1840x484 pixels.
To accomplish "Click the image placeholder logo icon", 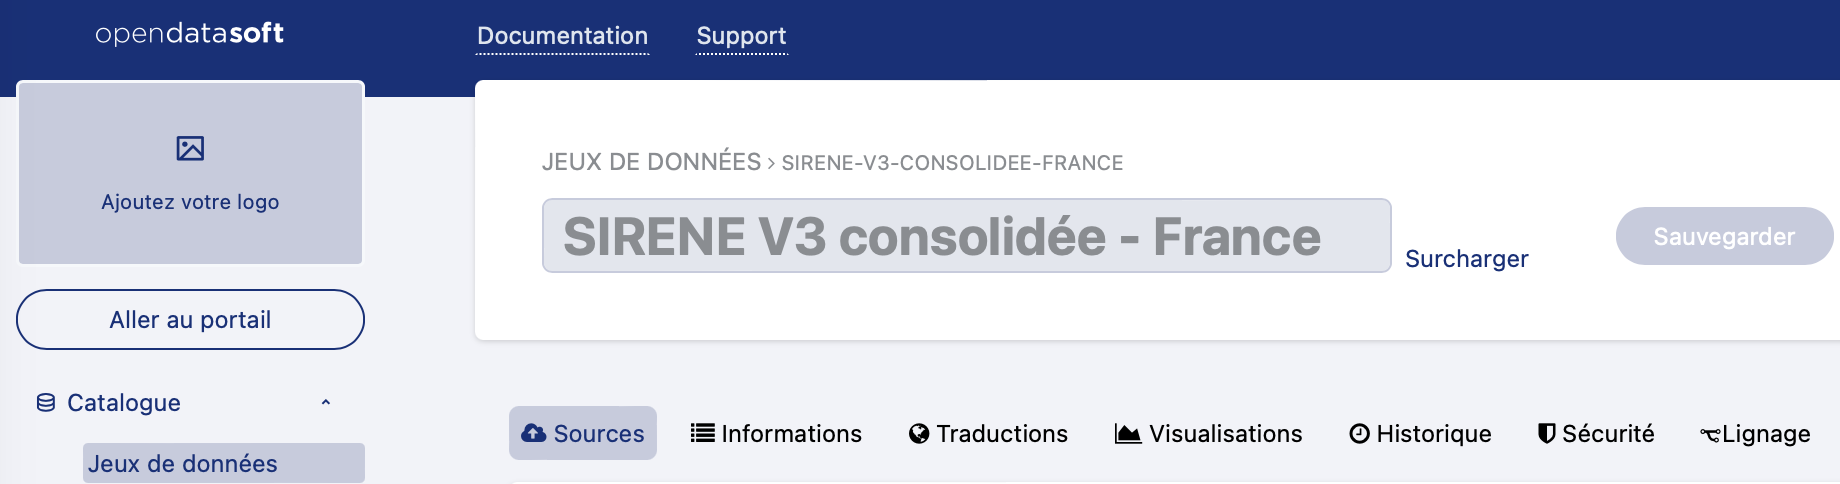I will click(190, 149).
